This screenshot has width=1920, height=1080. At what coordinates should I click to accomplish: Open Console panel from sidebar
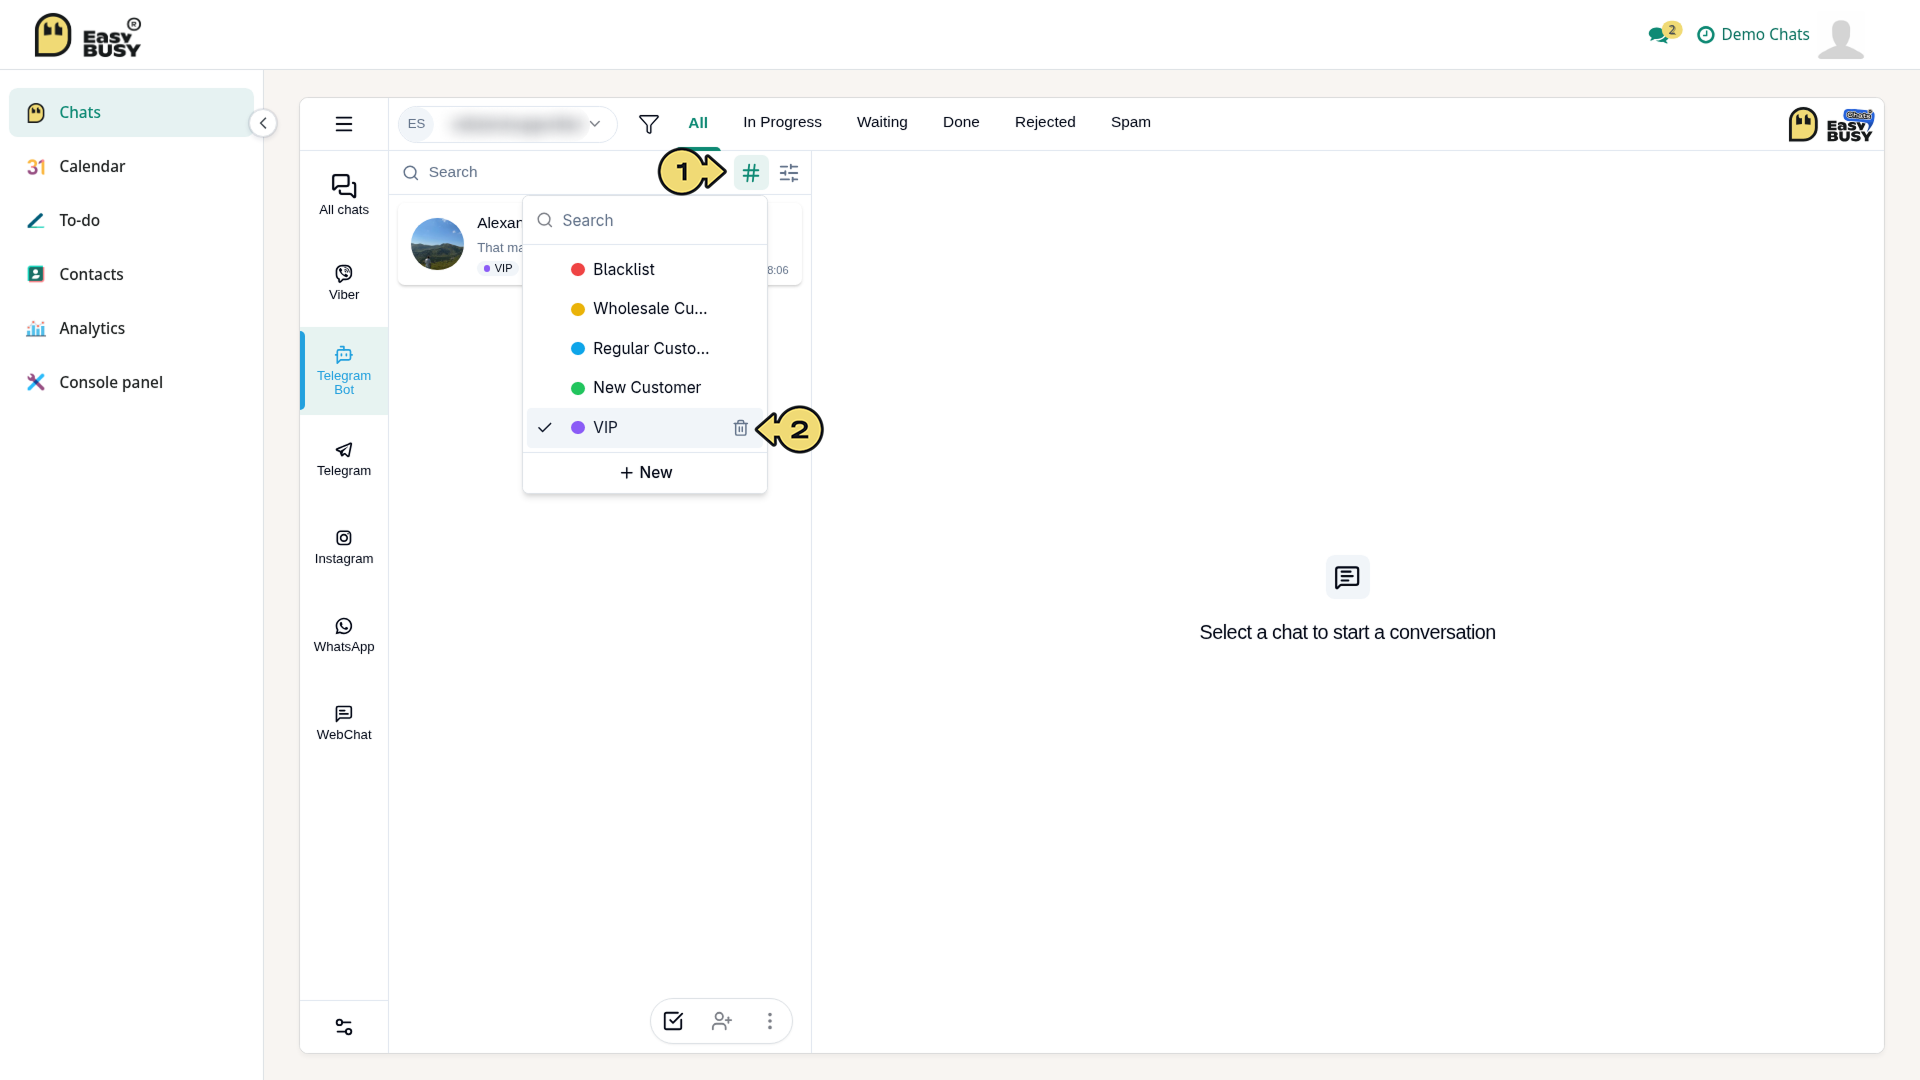(131, 382)
